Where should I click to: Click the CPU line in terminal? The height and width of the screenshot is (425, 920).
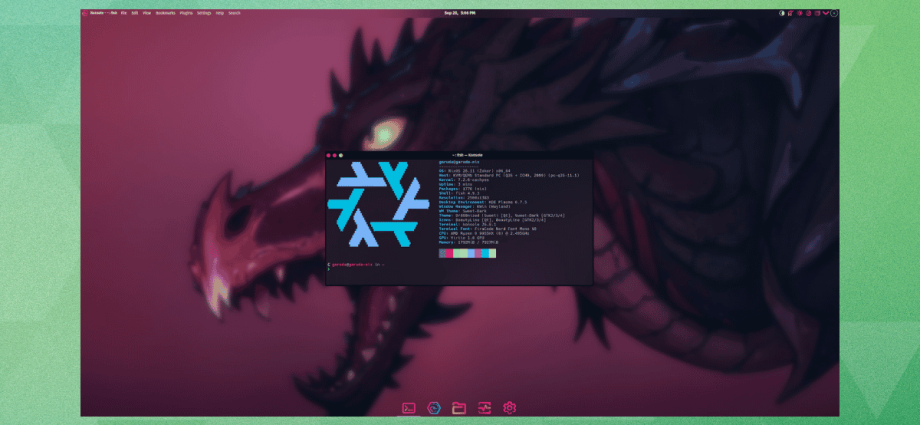[x=484, y=233]
